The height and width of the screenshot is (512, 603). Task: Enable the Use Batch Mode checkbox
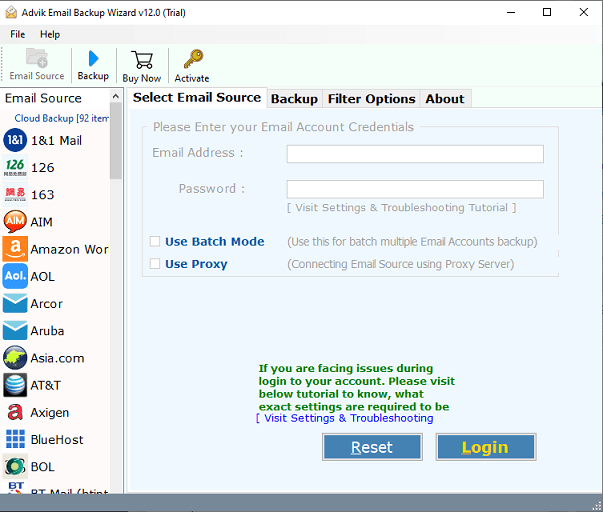(155, 241)
